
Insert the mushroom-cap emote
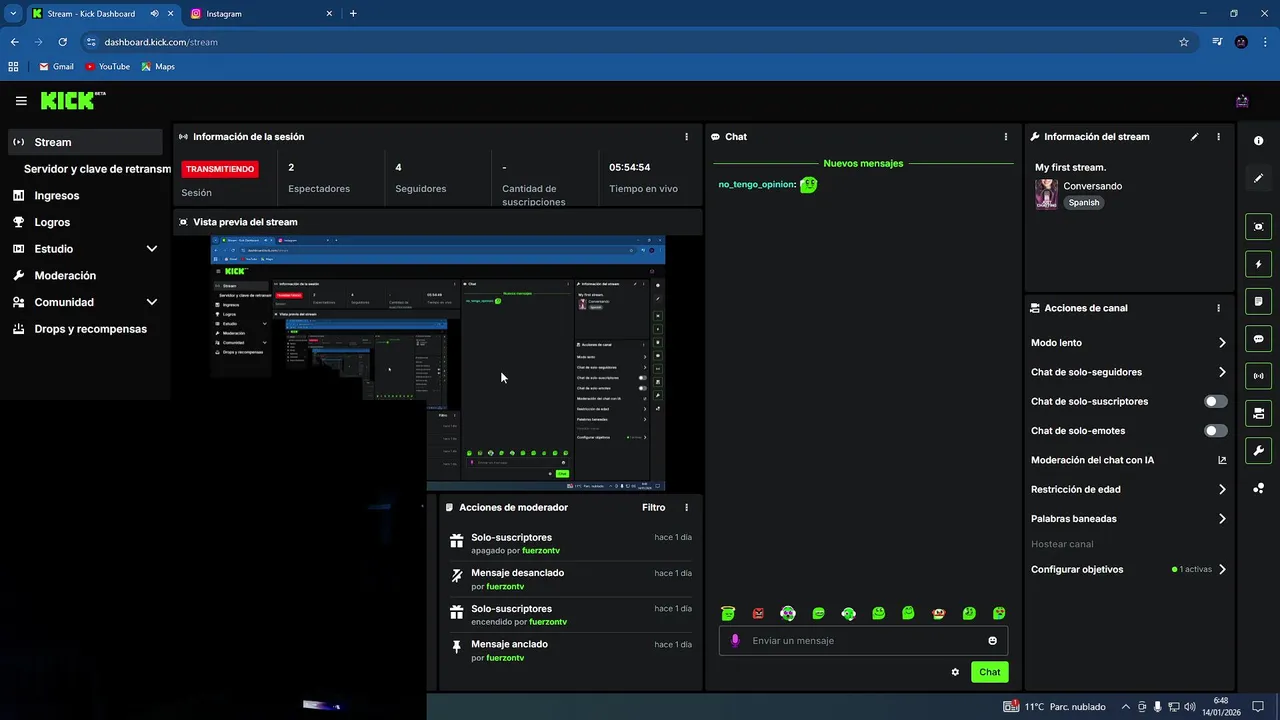(x=938, y=613)
